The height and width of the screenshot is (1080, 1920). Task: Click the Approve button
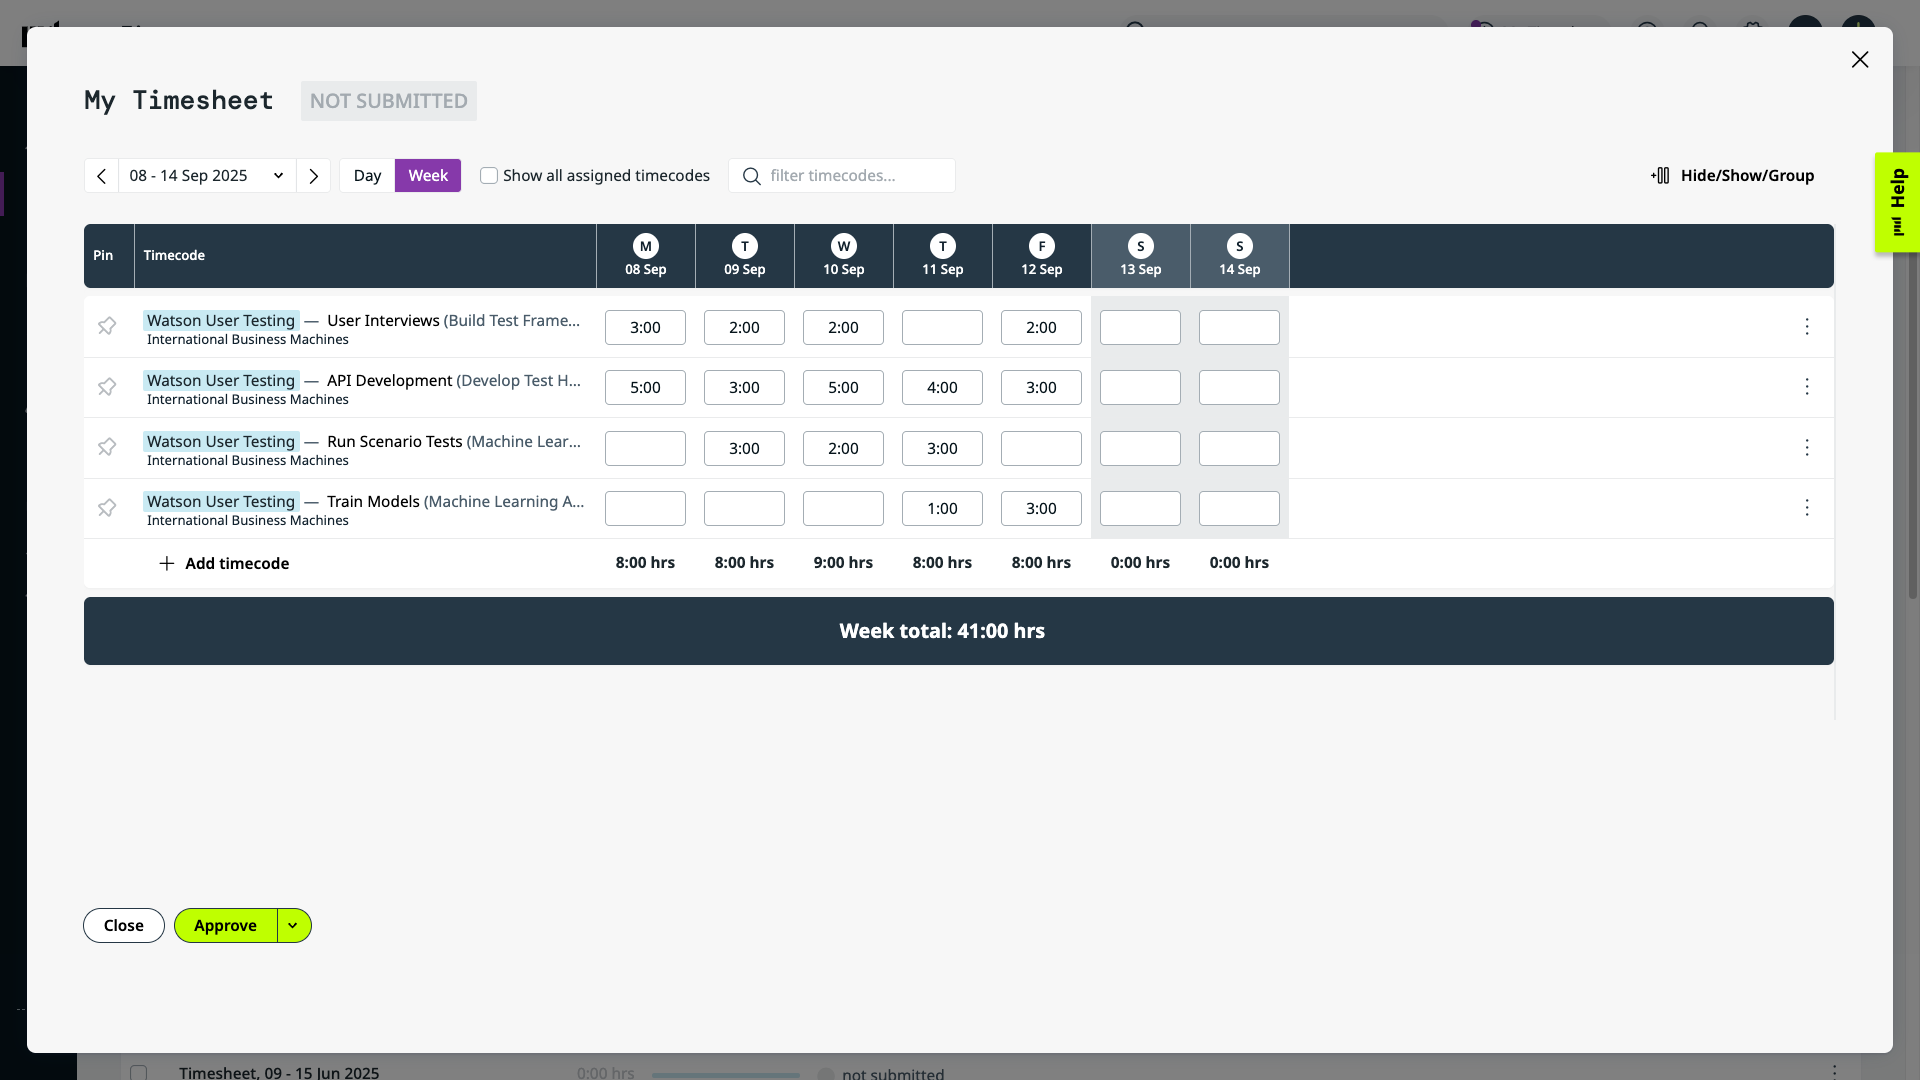pos(225,926)
